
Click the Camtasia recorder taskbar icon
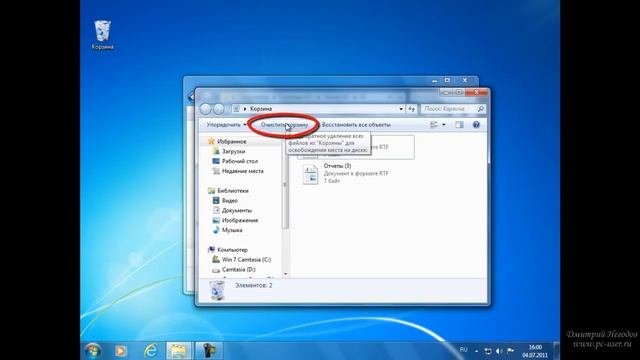click(209, 351)
